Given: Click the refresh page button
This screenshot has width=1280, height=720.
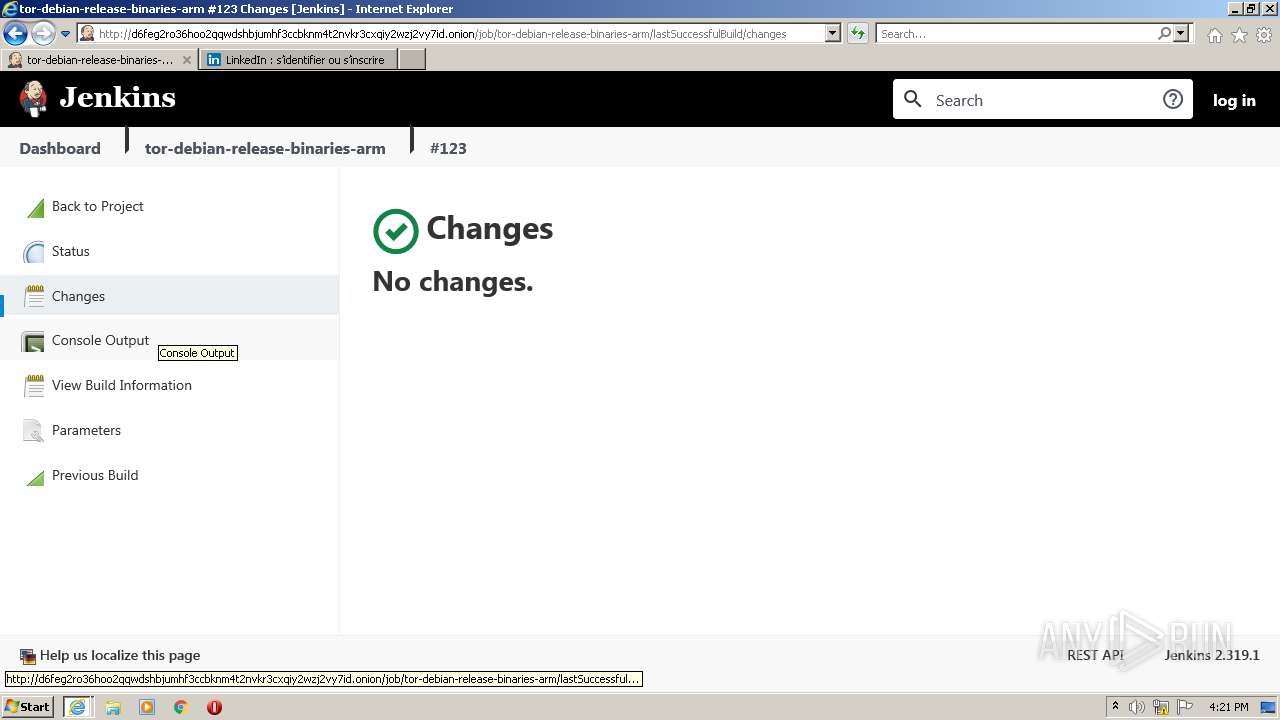Looking at the screenshot, I should pos(858,33).
